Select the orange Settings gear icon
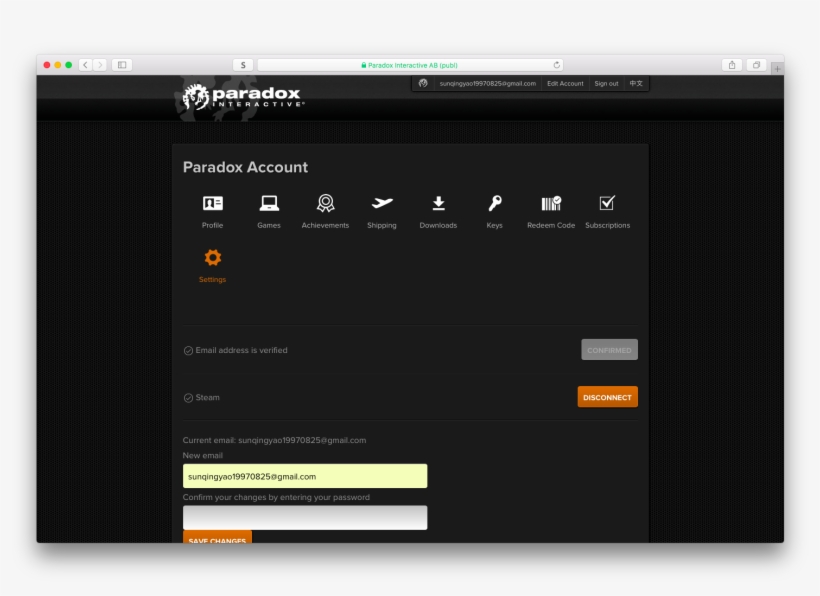This screenshot has width=820, height=596. pyautogui.click(x=212, y=258)
